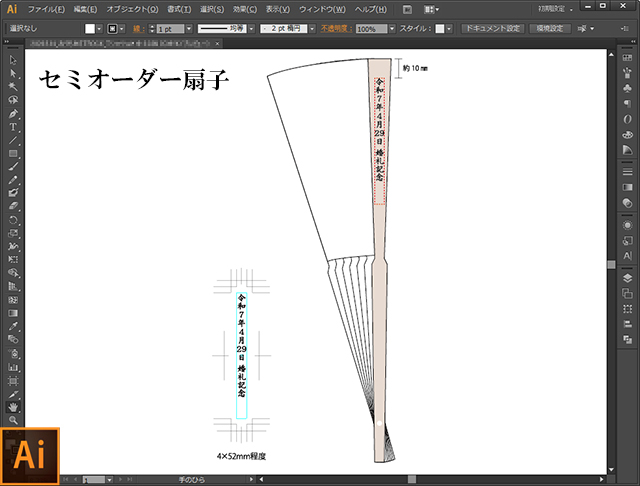Screen dimensions: 640x486
Task: Open the Swatches panel icon
Action: 627,58
